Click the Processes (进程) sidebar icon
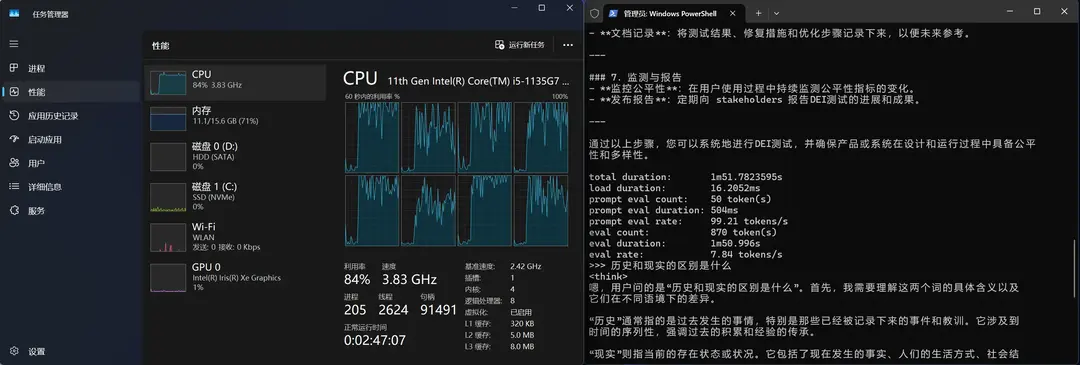 (14, 68)
